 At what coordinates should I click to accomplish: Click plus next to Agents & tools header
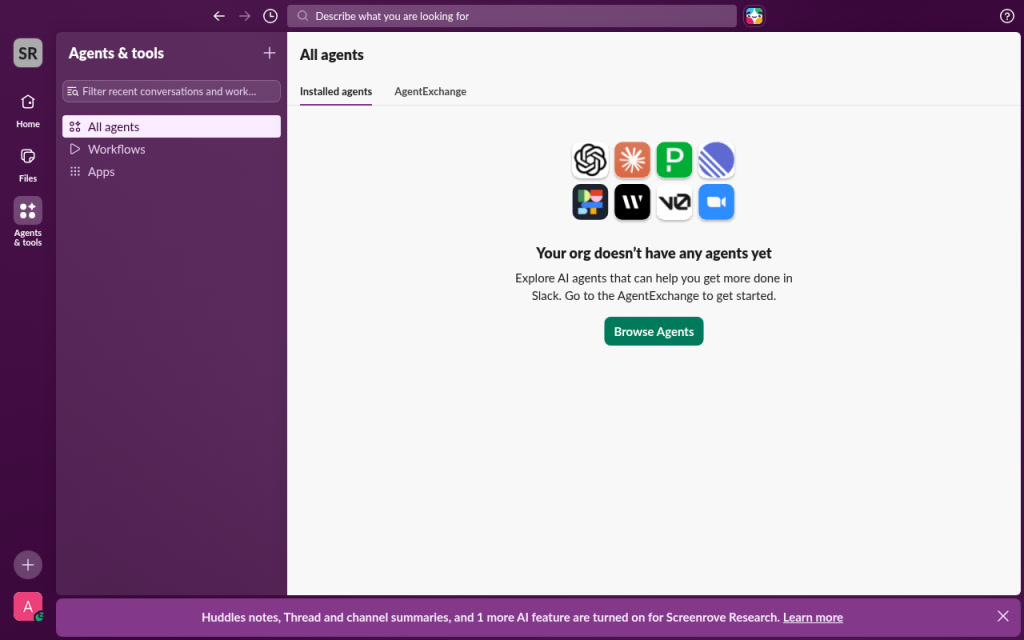click(269, 53)
